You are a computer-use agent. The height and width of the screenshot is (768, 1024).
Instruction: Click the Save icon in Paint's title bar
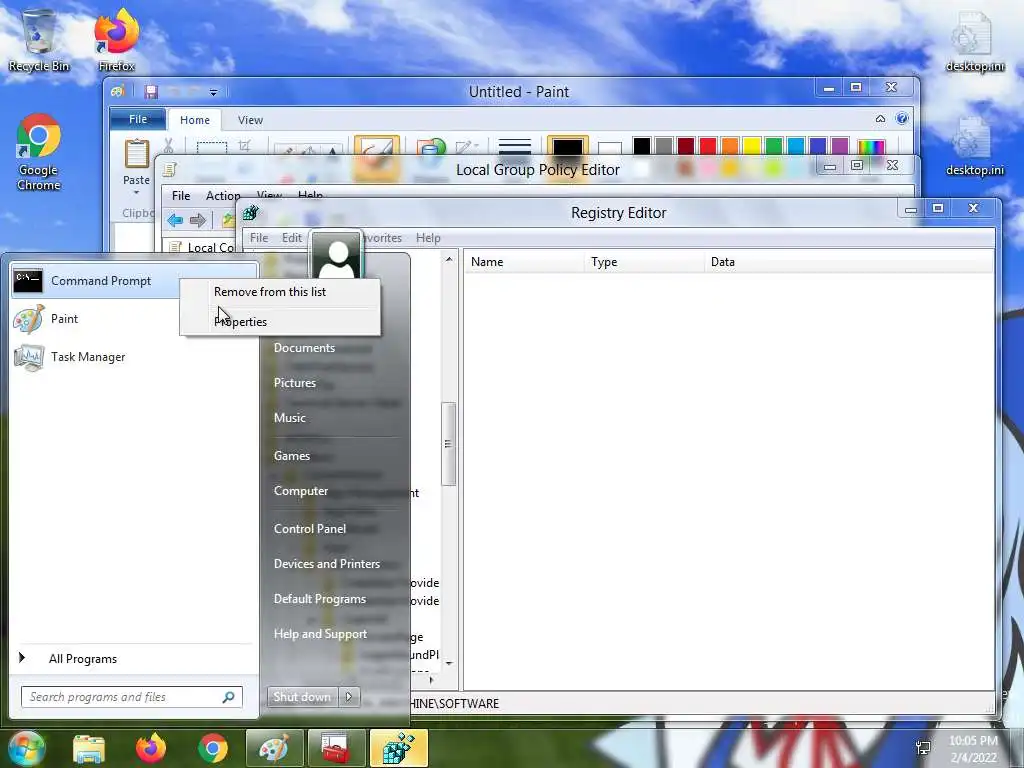click(x=151, y=91)
